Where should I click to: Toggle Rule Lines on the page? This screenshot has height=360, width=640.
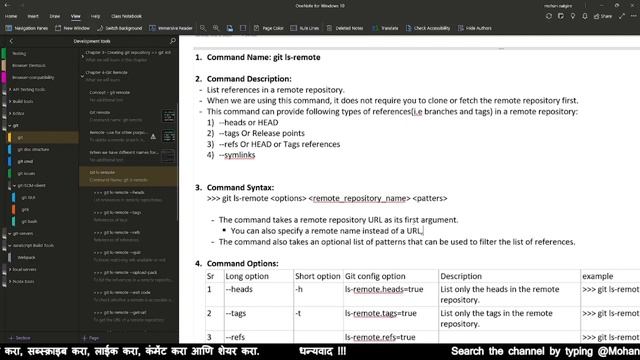[304, 28]
